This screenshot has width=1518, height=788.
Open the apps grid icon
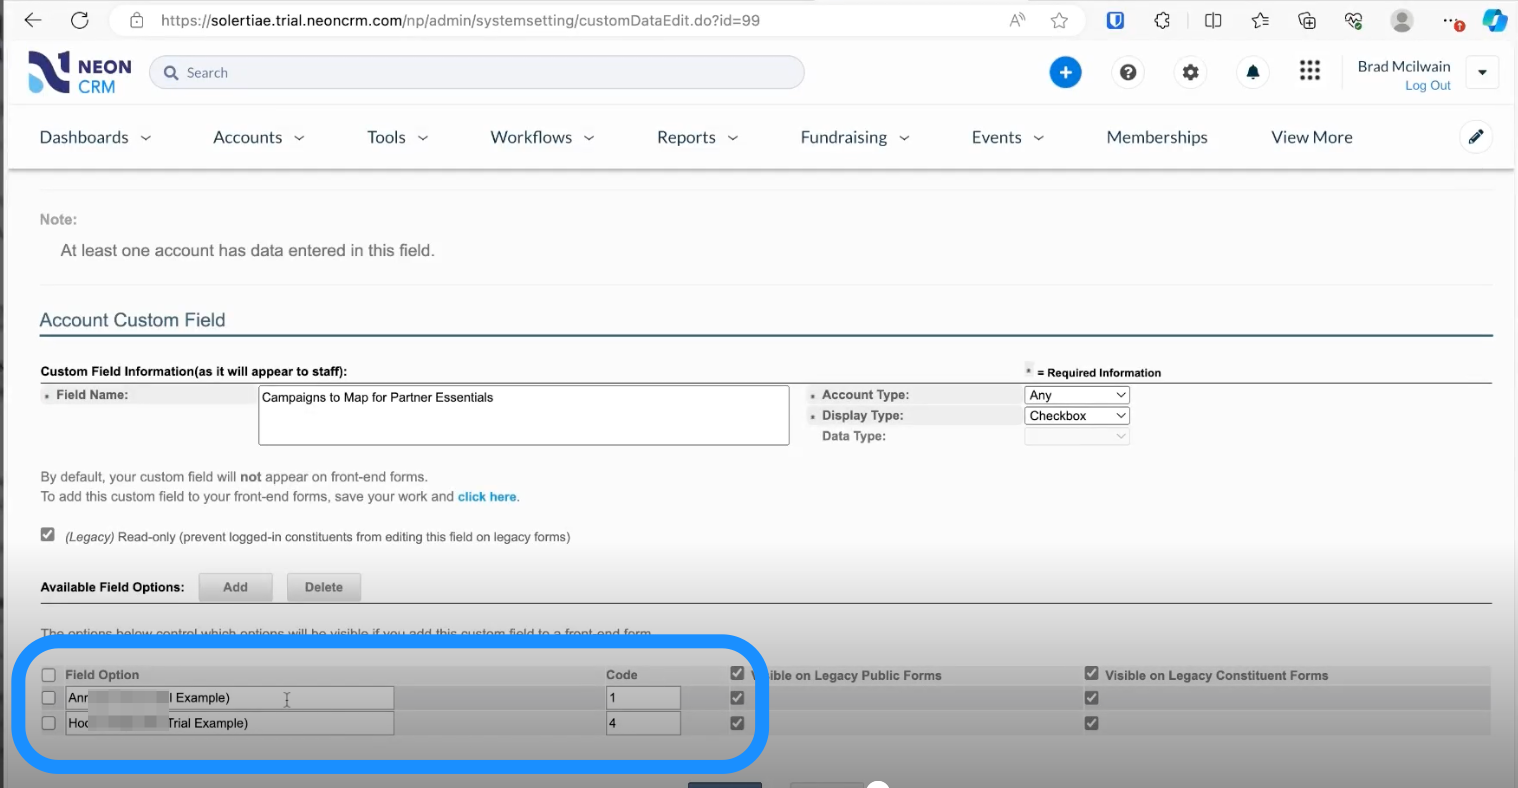pos(1310,70)
